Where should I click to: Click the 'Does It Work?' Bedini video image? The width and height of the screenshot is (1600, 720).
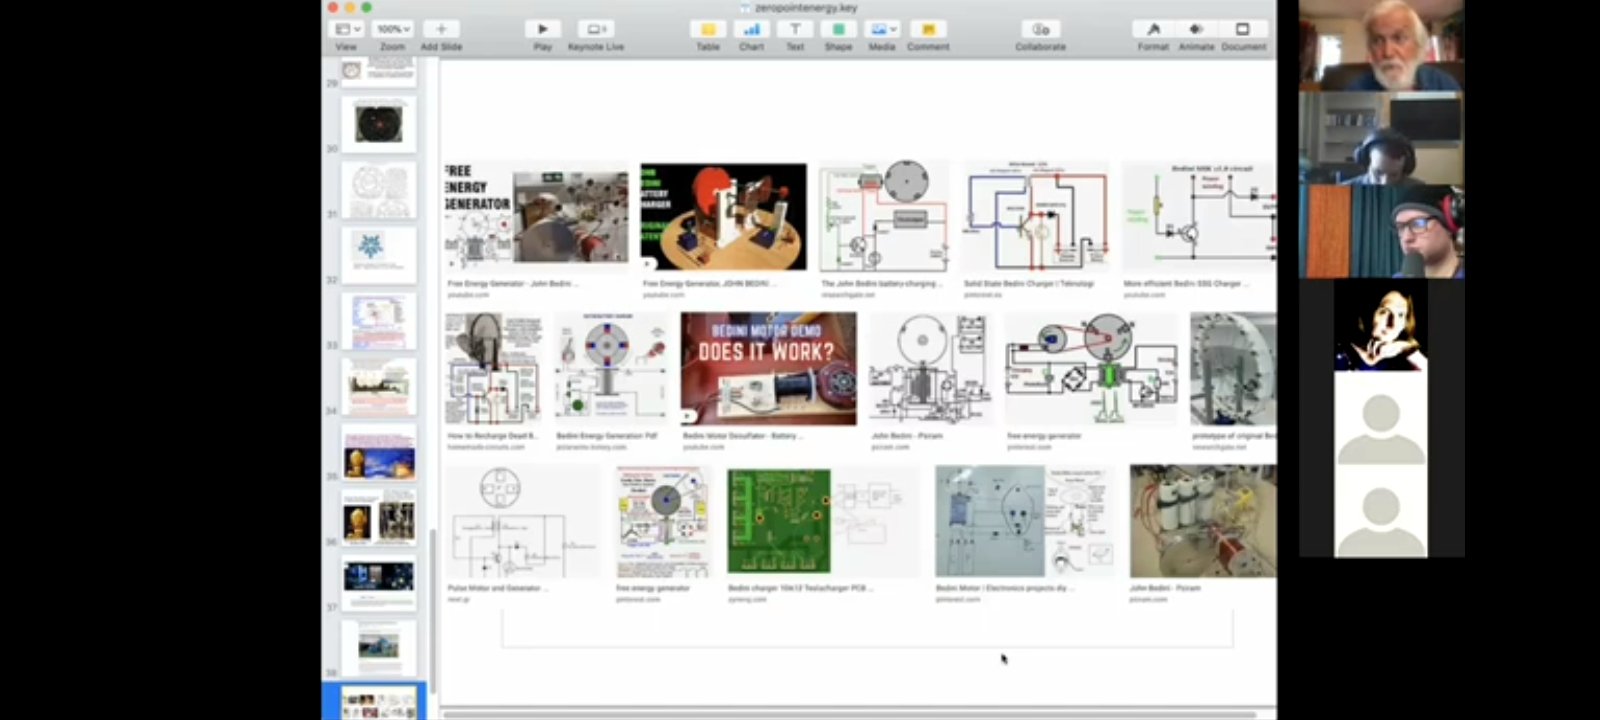768,369
